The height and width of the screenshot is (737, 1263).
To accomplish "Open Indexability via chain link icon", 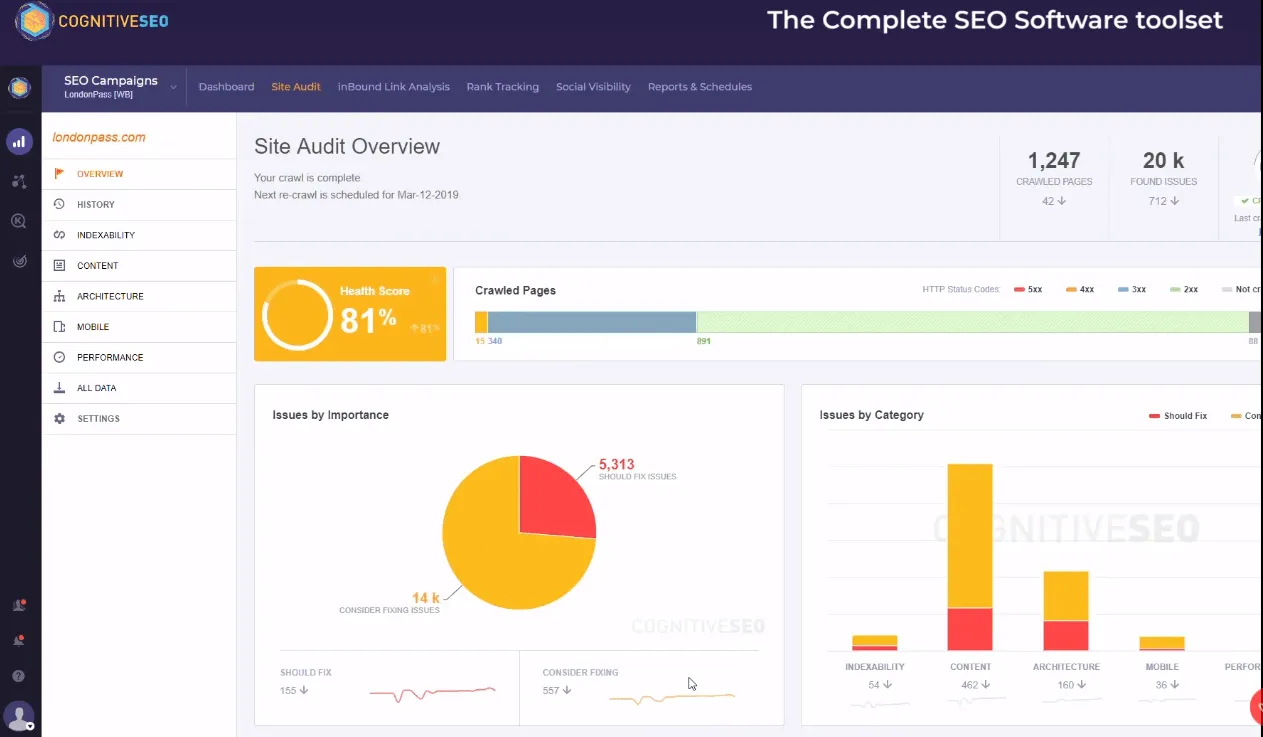I will [59, 235].
